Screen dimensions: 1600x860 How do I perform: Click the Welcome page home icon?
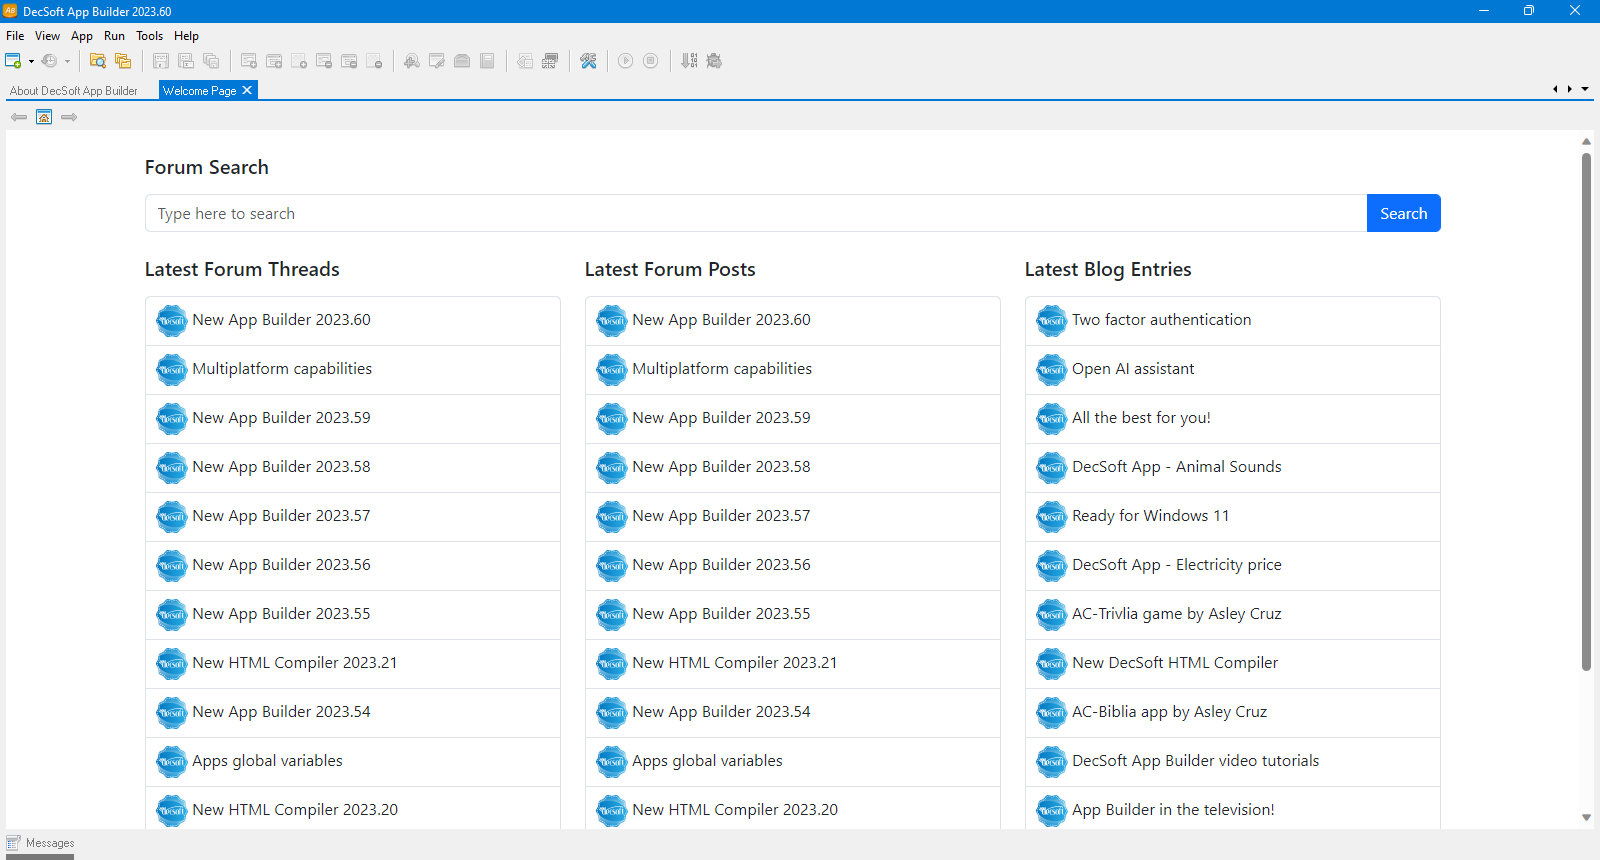click(x=44, y=117)
